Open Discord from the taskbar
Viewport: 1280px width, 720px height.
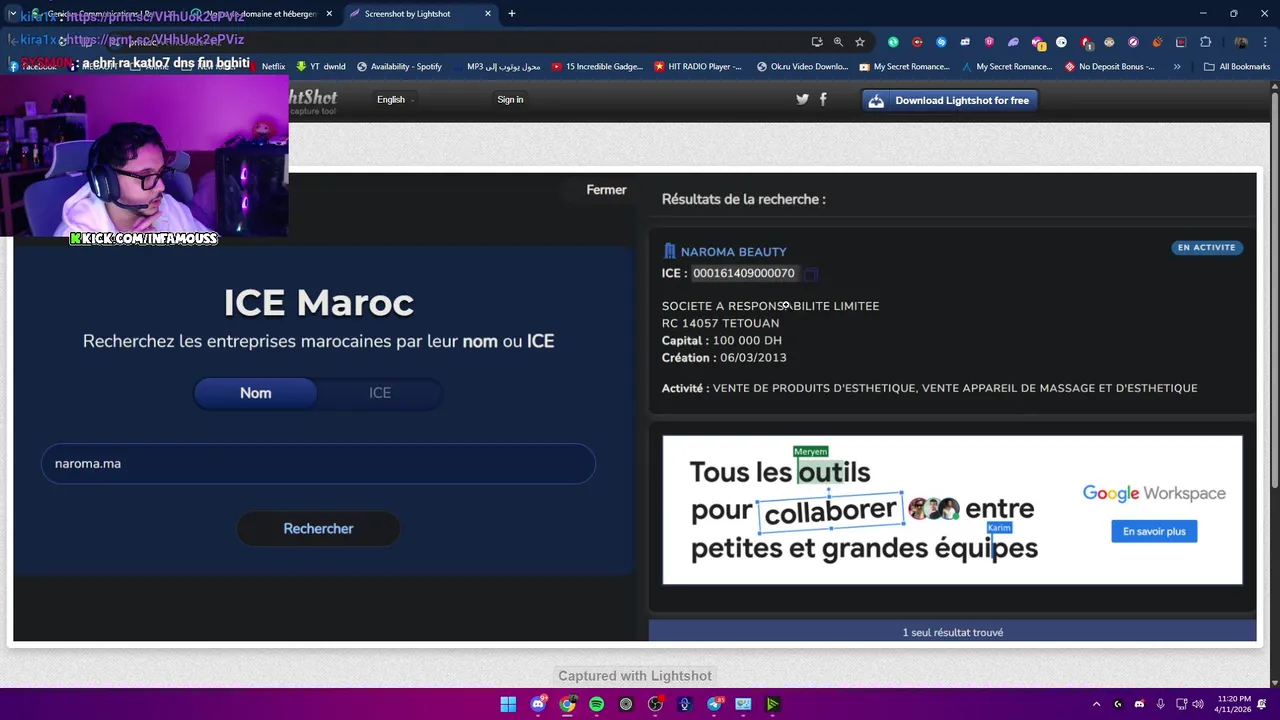(538, 705)
